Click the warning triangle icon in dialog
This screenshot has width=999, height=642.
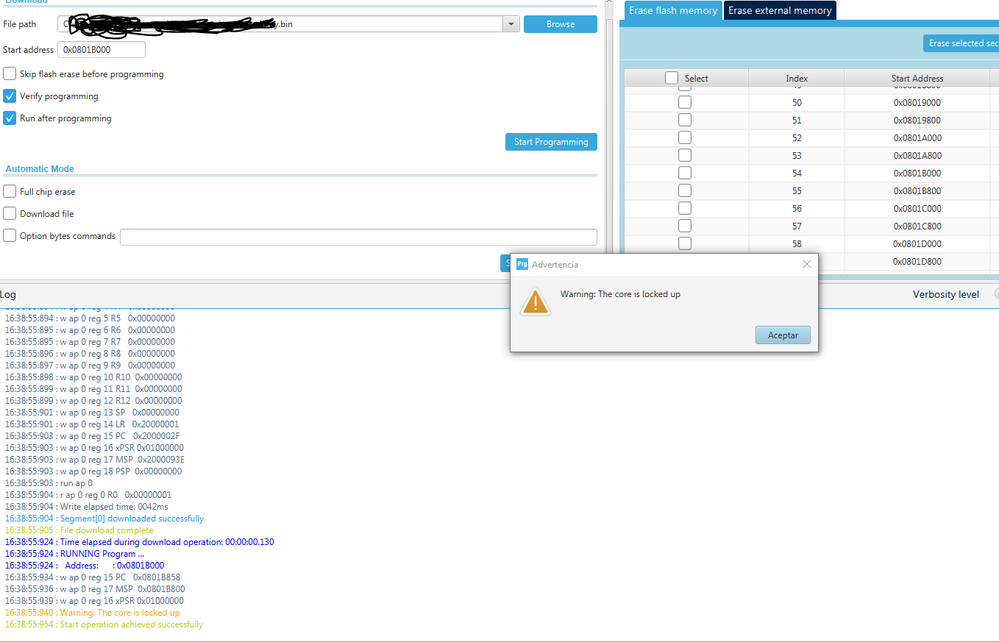pyautogui.click(x=535, y=301)
